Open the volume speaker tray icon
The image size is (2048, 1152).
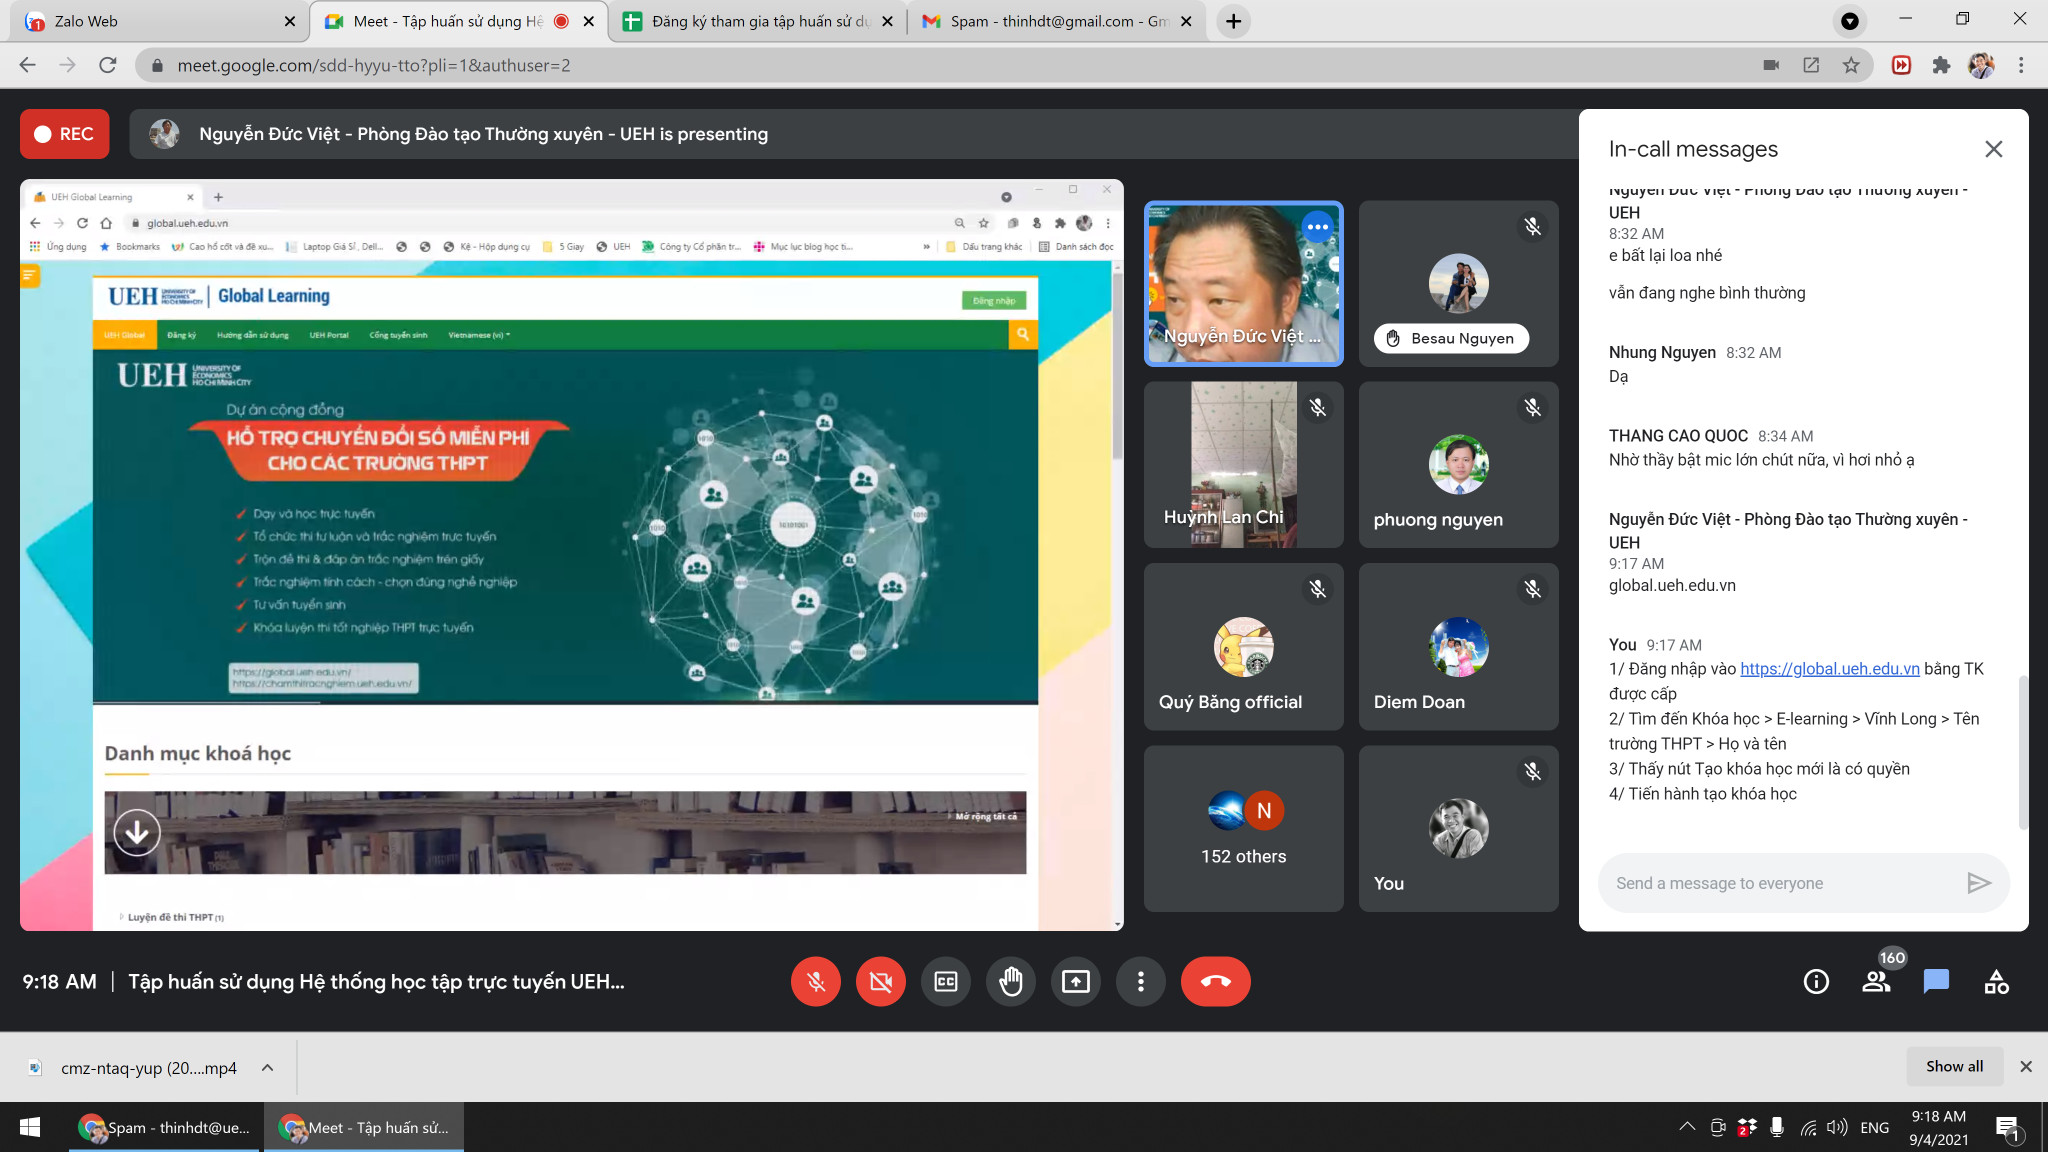coord(1837,1127)
